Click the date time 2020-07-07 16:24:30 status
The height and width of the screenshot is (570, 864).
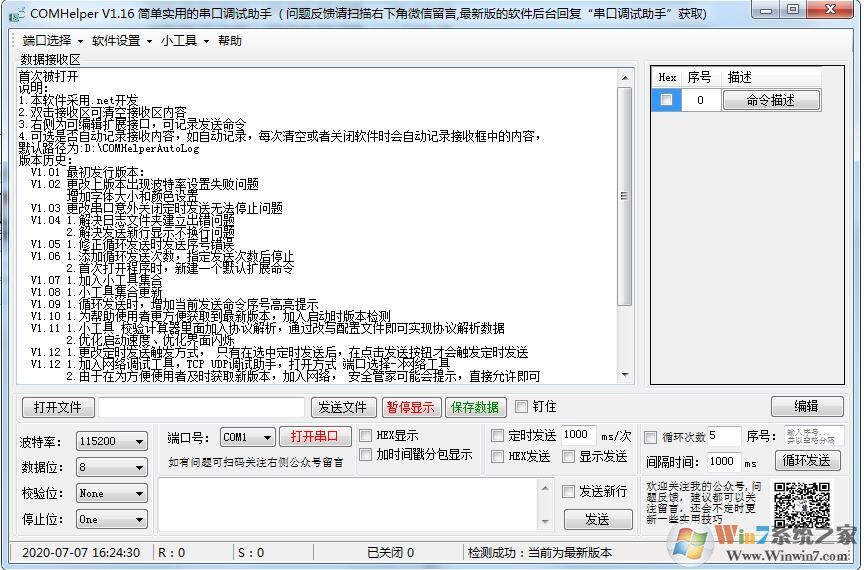tap(81, 552)
